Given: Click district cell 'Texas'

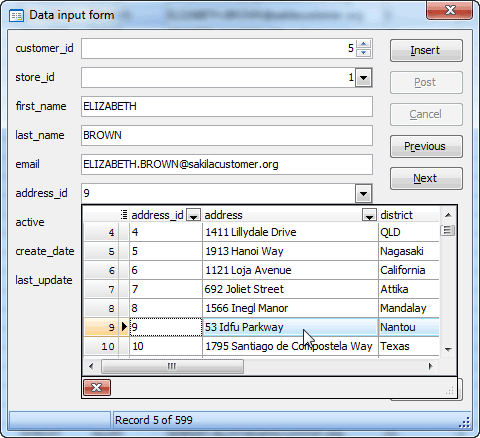Looking at the screenshot, I should coord(409,346).
